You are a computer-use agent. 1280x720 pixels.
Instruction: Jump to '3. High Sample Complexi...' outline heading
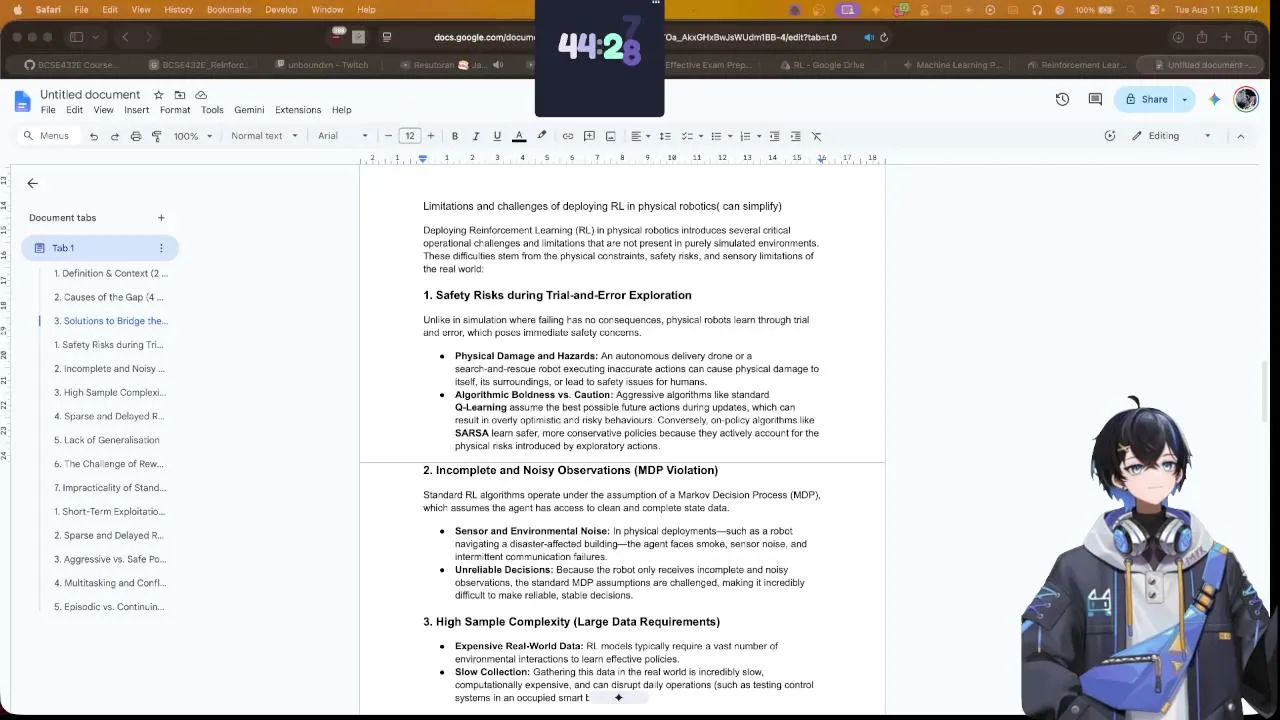(x=110, y=393)
